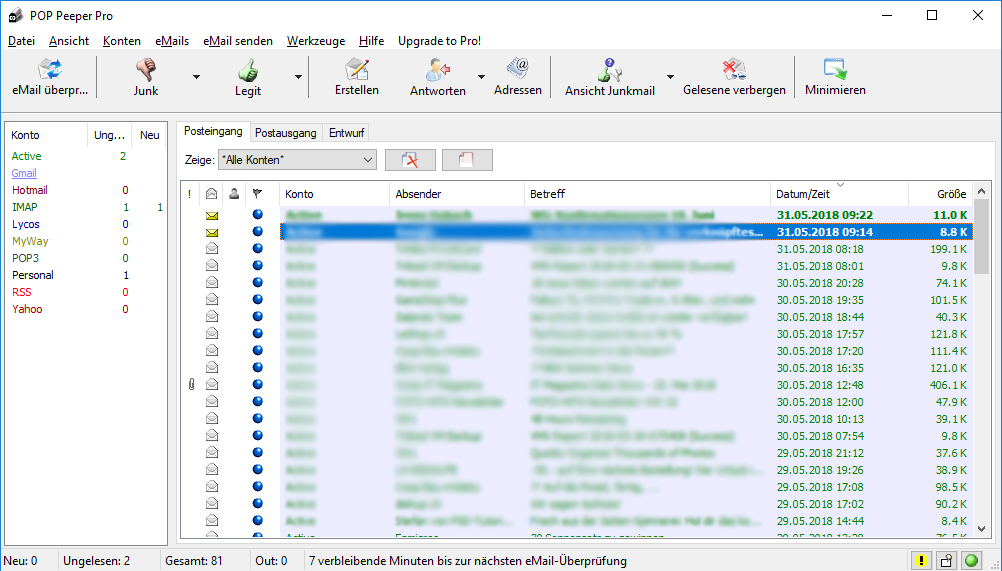
Task: Open the Legit button dropdown arrow
Action: (298, 77)
